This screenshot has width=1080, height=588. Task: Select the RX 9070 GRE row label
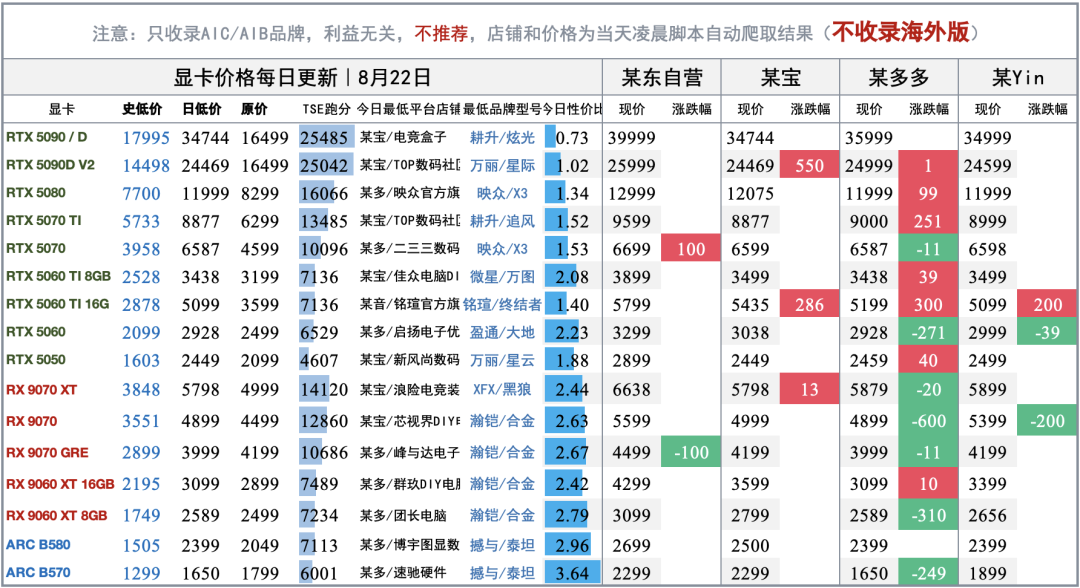click(48, 452)
